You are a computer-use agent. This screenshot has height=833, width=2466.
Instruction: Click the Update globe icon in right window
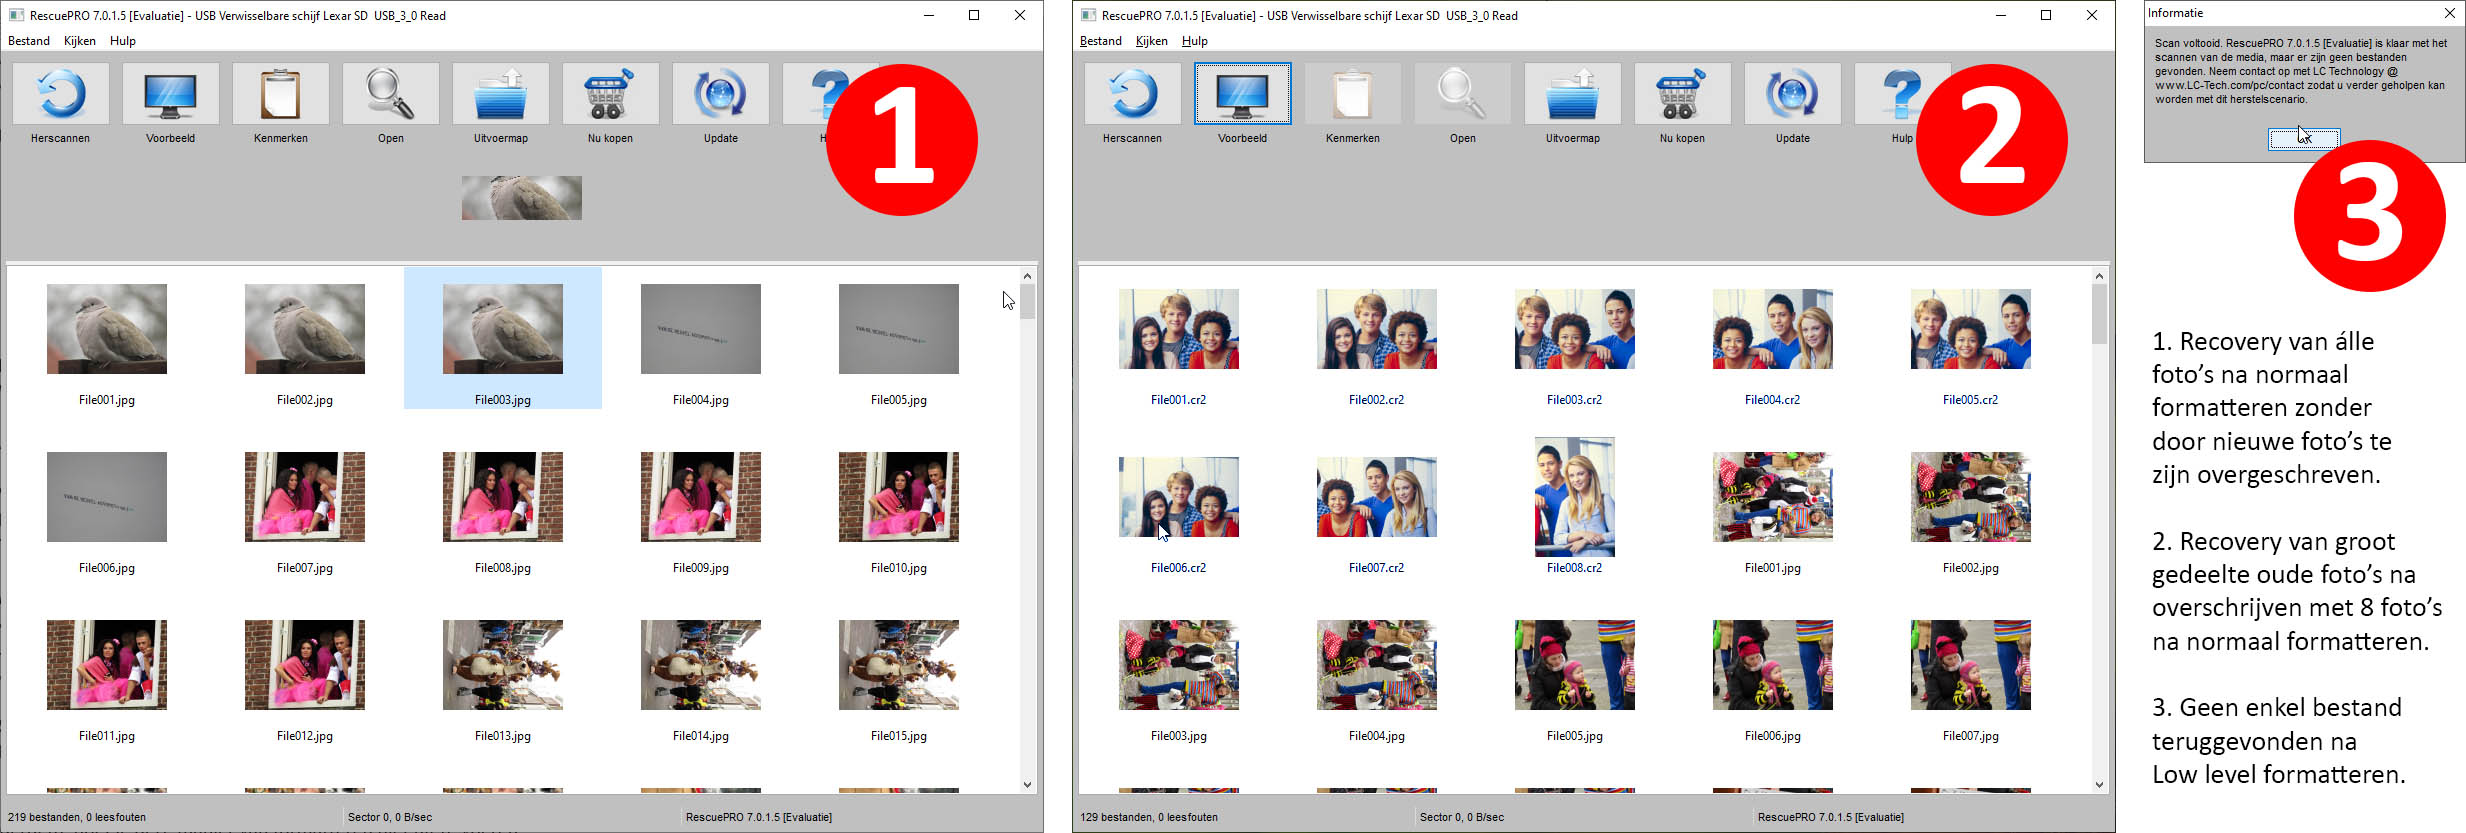(x=1792, y=95)
